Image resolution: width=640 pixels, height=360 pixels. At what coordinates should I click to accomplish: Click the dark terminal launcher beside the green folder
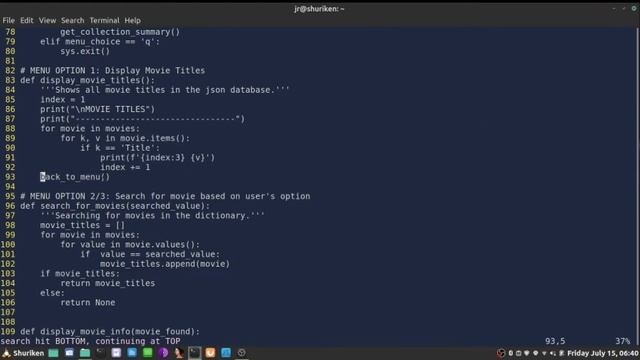[101, 353]
